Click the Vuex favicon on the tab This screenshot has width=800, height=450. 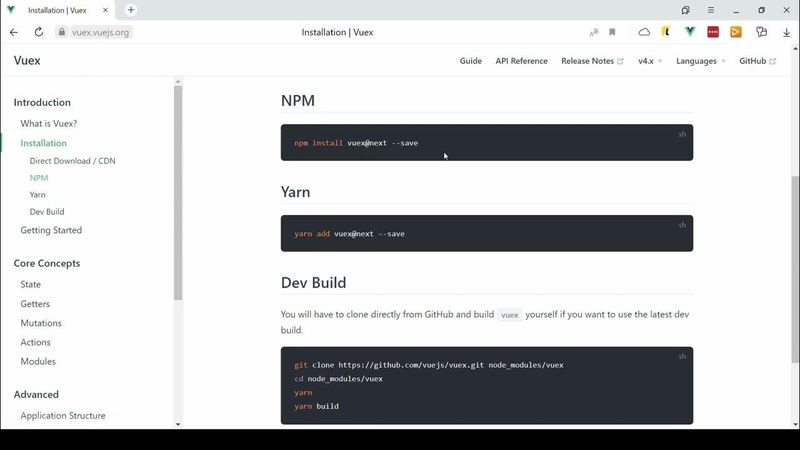click(x=11, y=10)
